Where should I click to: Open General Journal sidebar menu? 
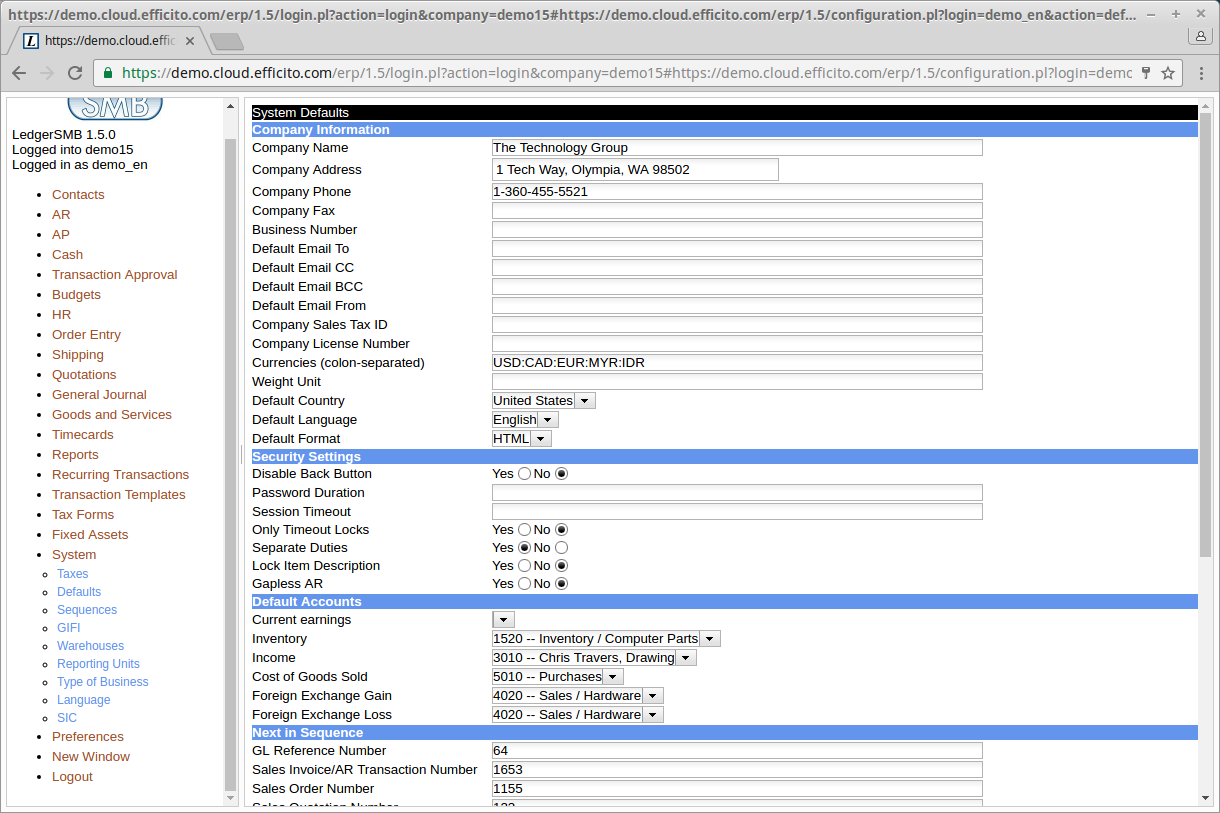click(x=99, y=395)
